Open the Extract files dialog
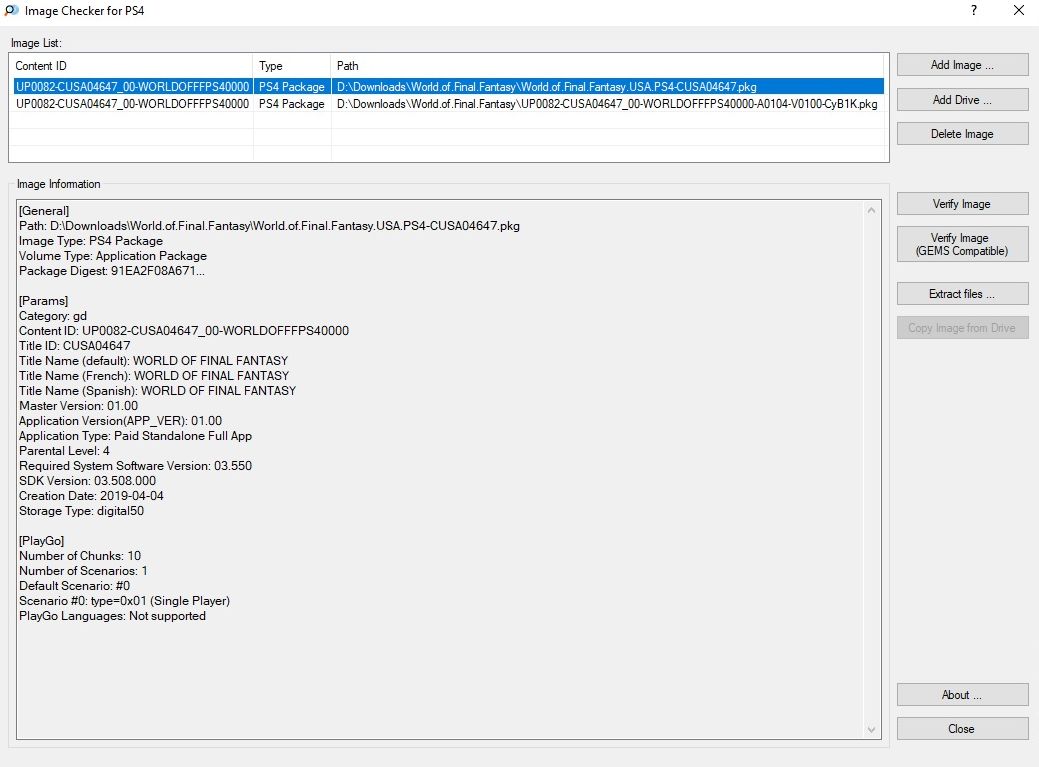Viewport: 1039px width, 767px height. [x=962, y=293]
